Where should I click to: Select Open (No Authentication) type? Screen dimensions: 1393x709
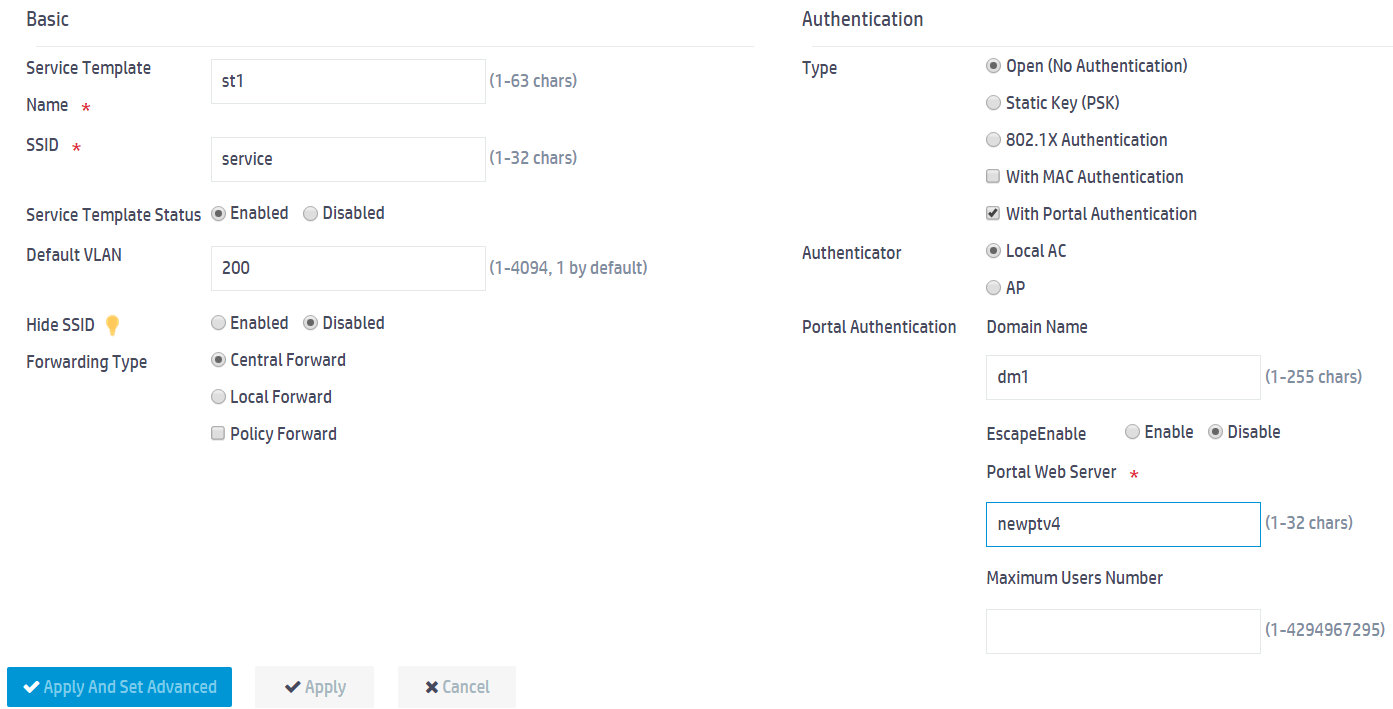[993, 66]
